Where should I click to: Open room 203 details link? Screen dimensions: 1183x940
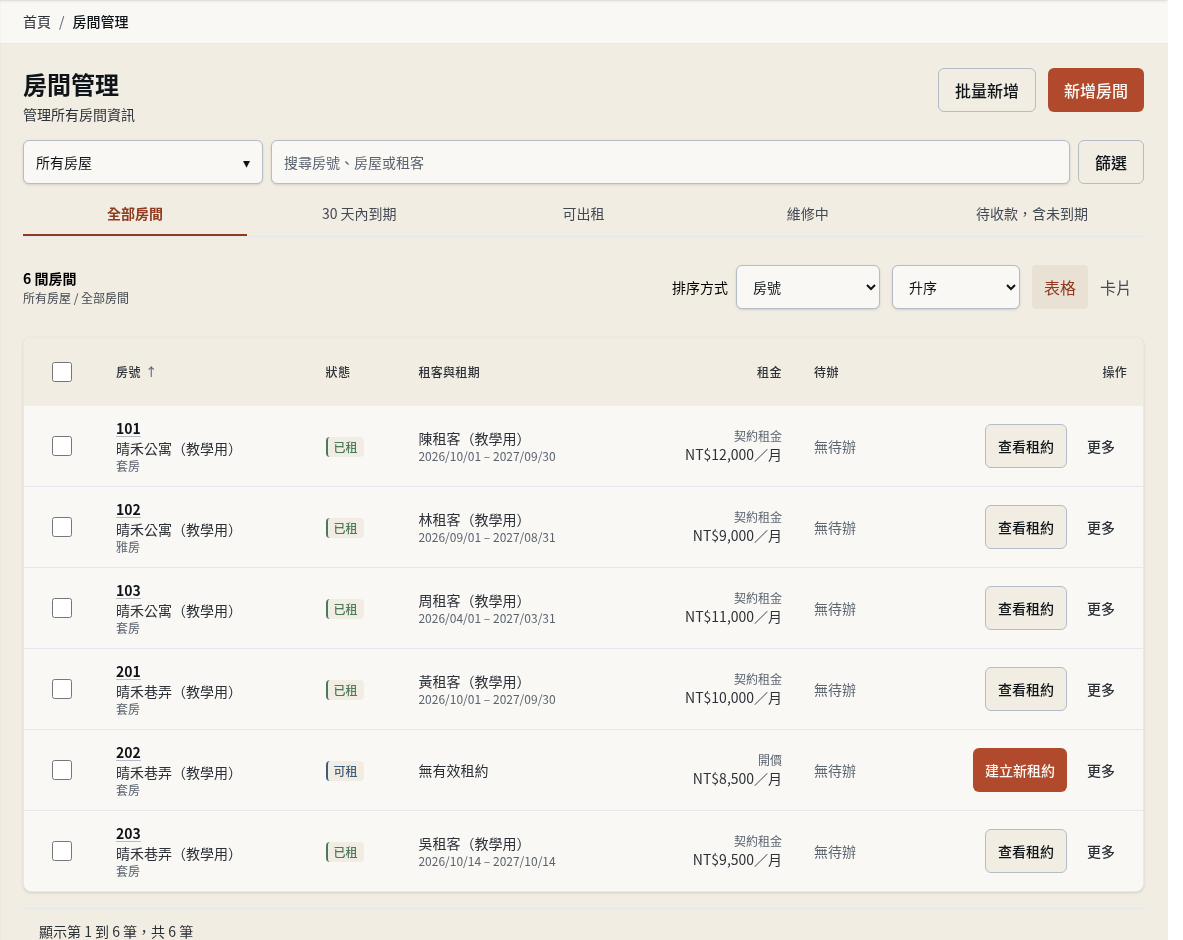click(x=128, y=834)
